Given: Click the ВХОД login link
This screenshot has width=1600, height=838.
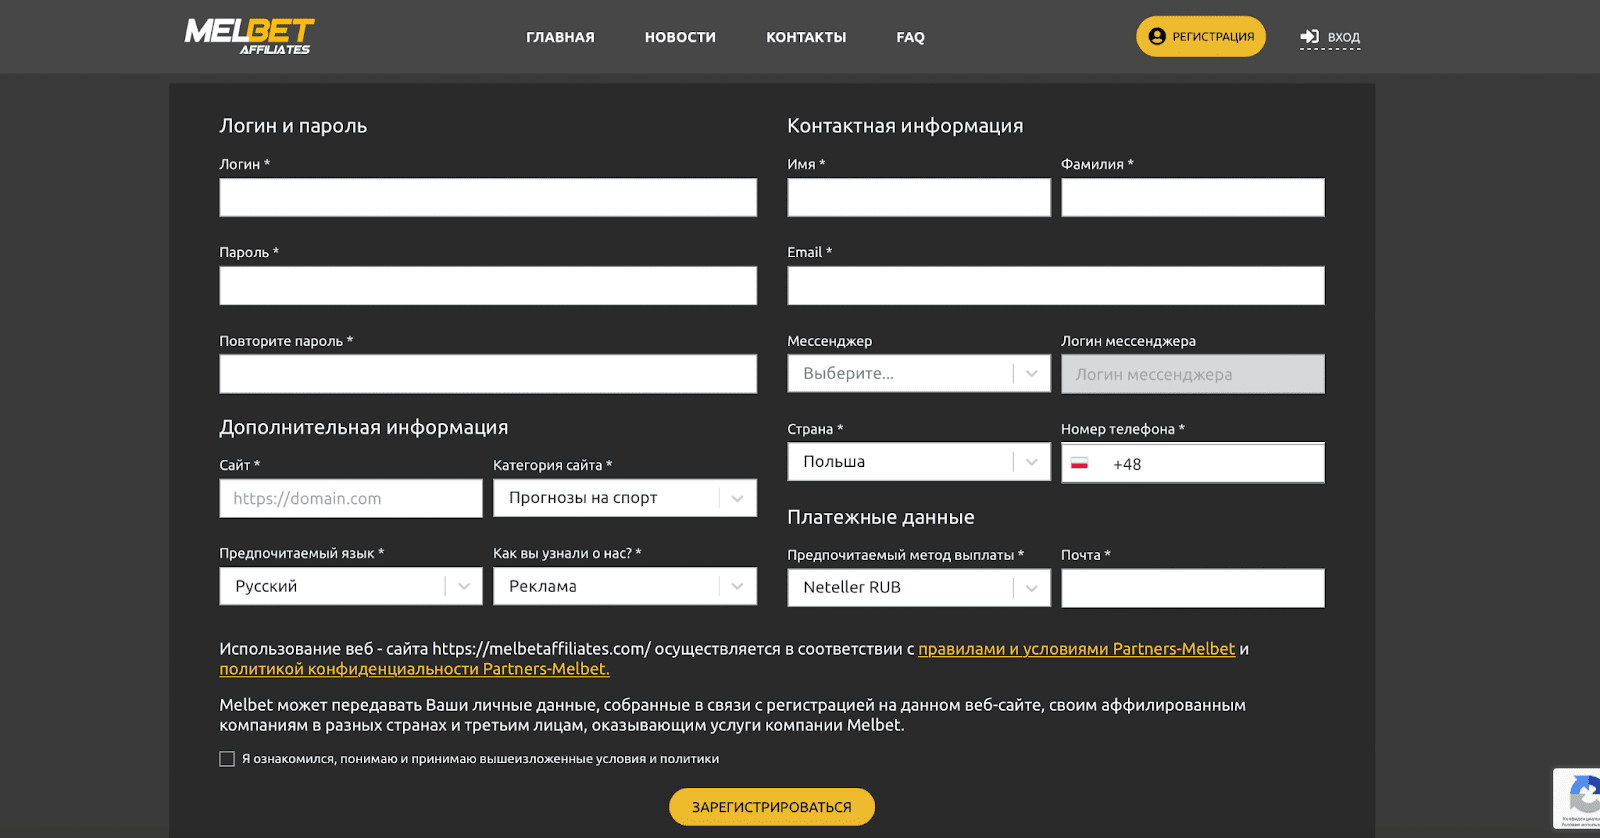Looking at the screenshot, I should (x=1330, y=37).
